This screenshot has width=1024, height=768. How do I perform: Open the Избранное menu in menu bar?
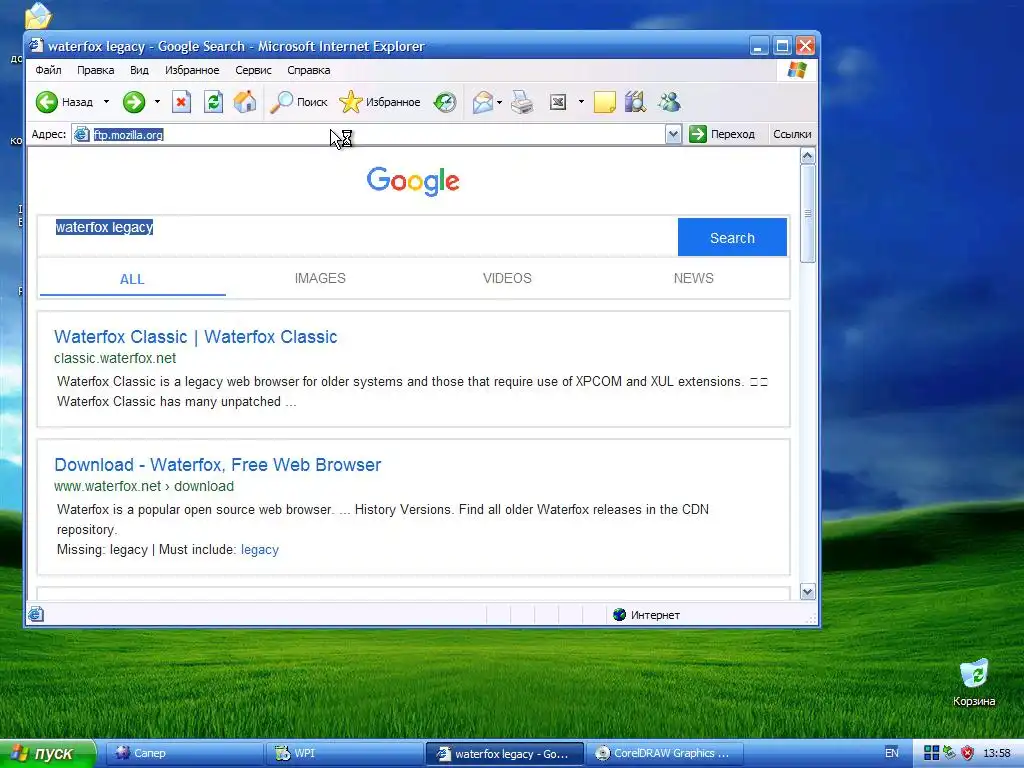(x=192, y=70)
